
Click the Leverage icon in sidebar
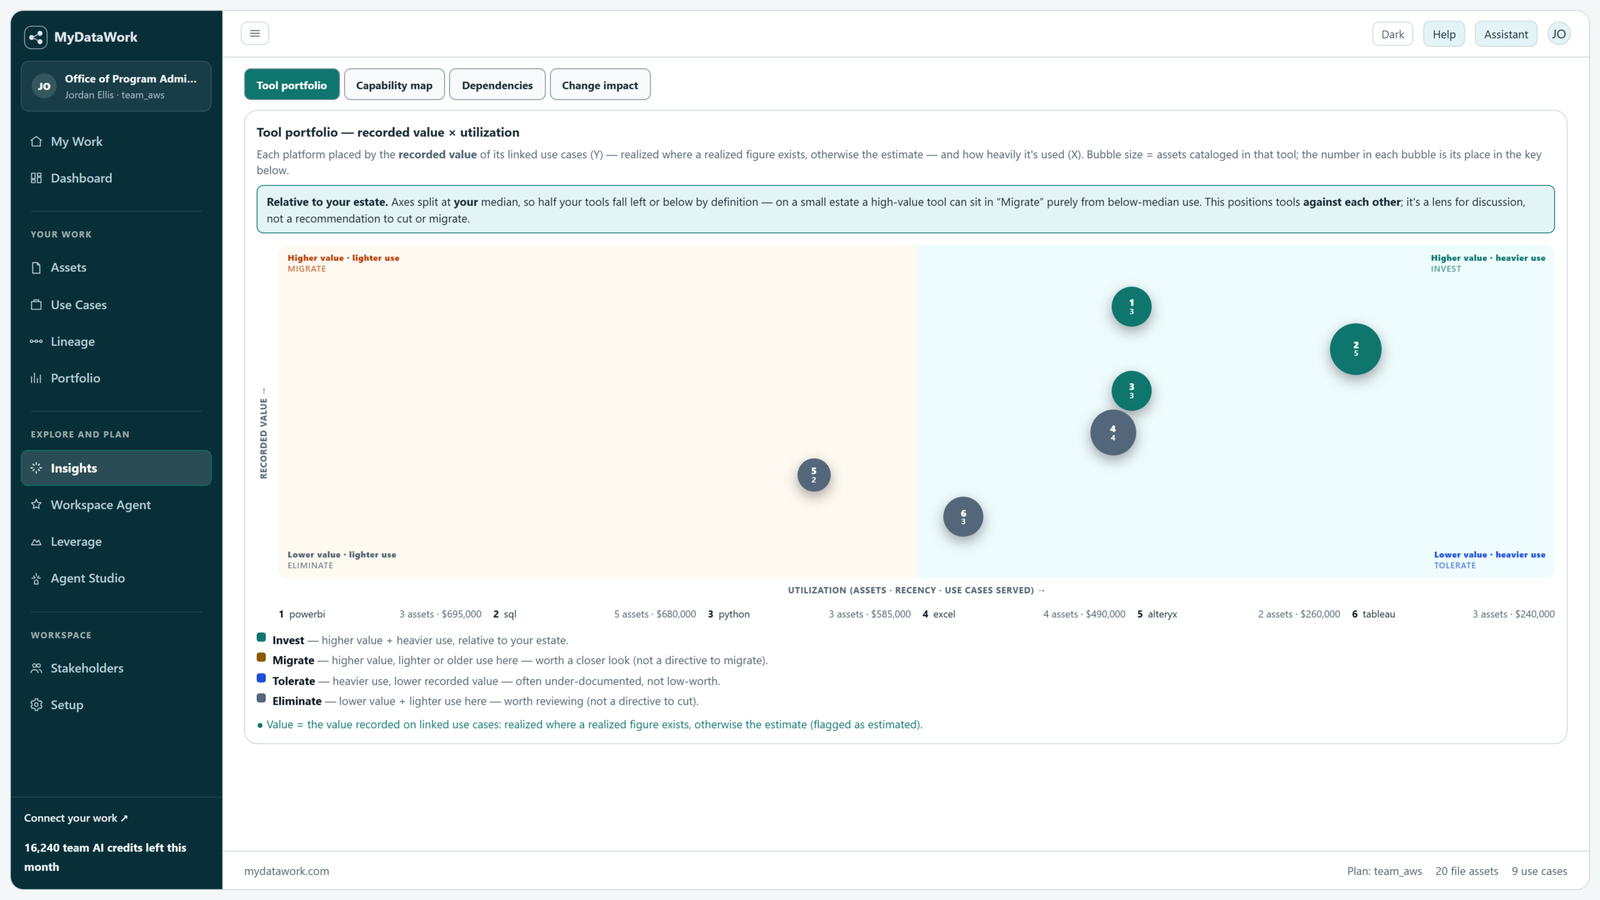tap(36, 542)
